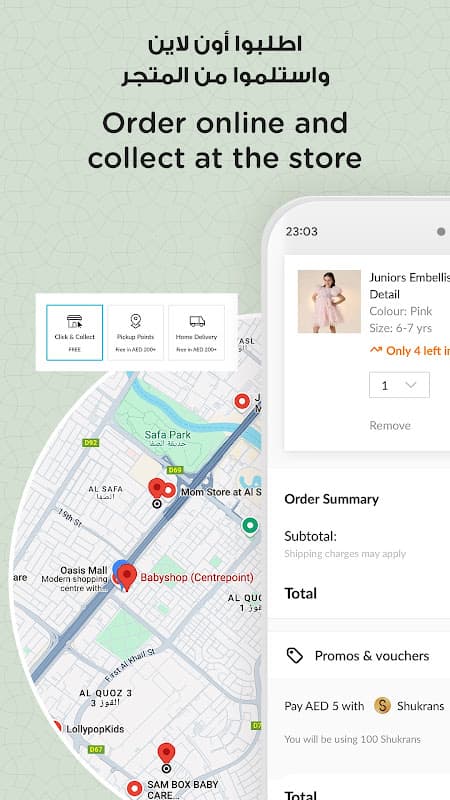The width and height of the screenshot is (450, 800).
Task: Click the Juniors Embellished product title
Action: click(410, 286)
